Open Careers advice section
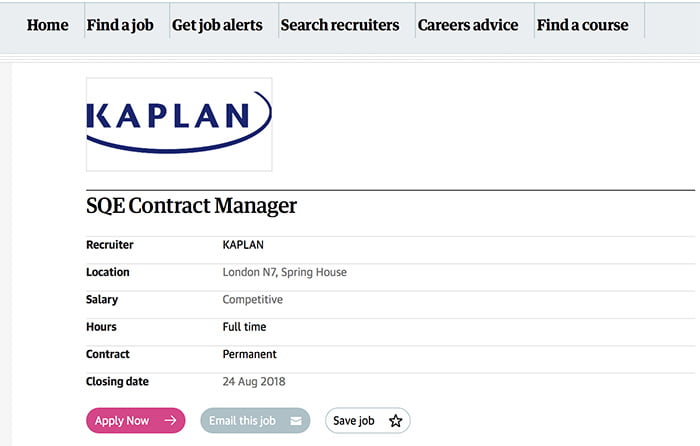The height and width of the screenshot is (446, 700). 468,25
